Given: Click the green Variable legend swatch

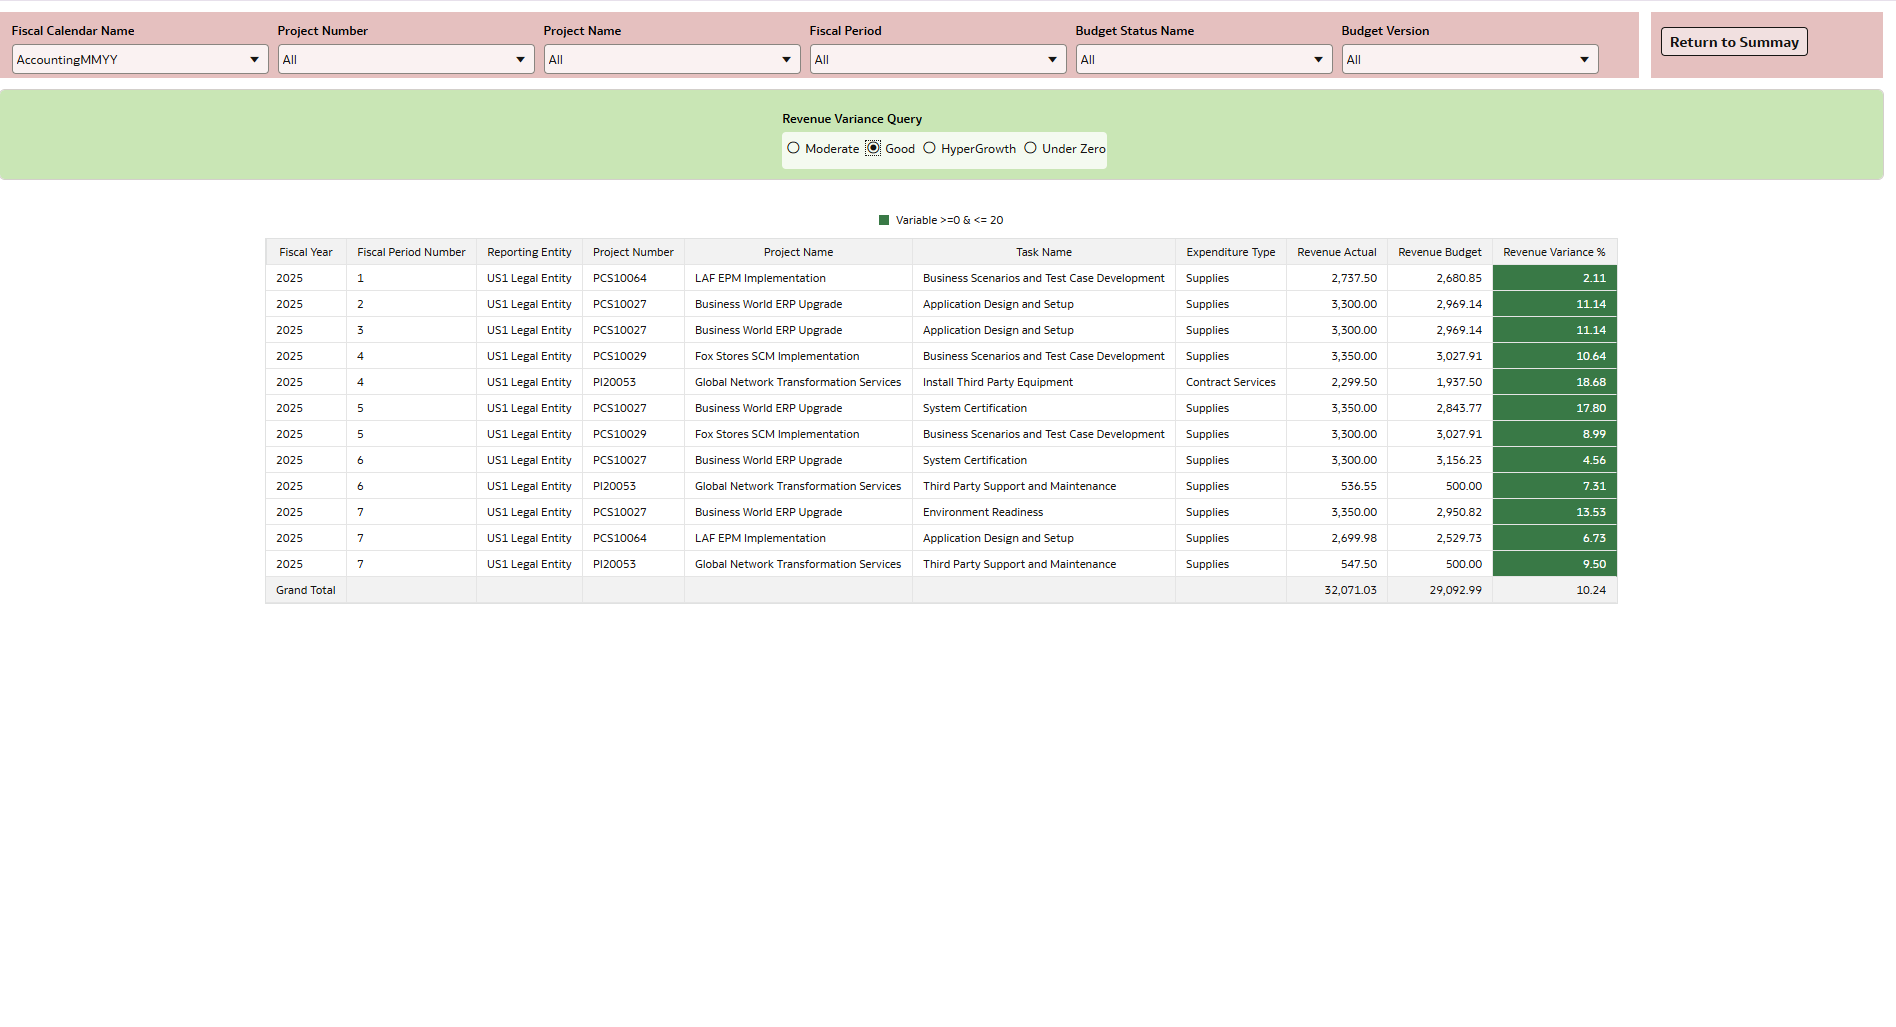Looking at the screenshot, I should pos(884,220).
